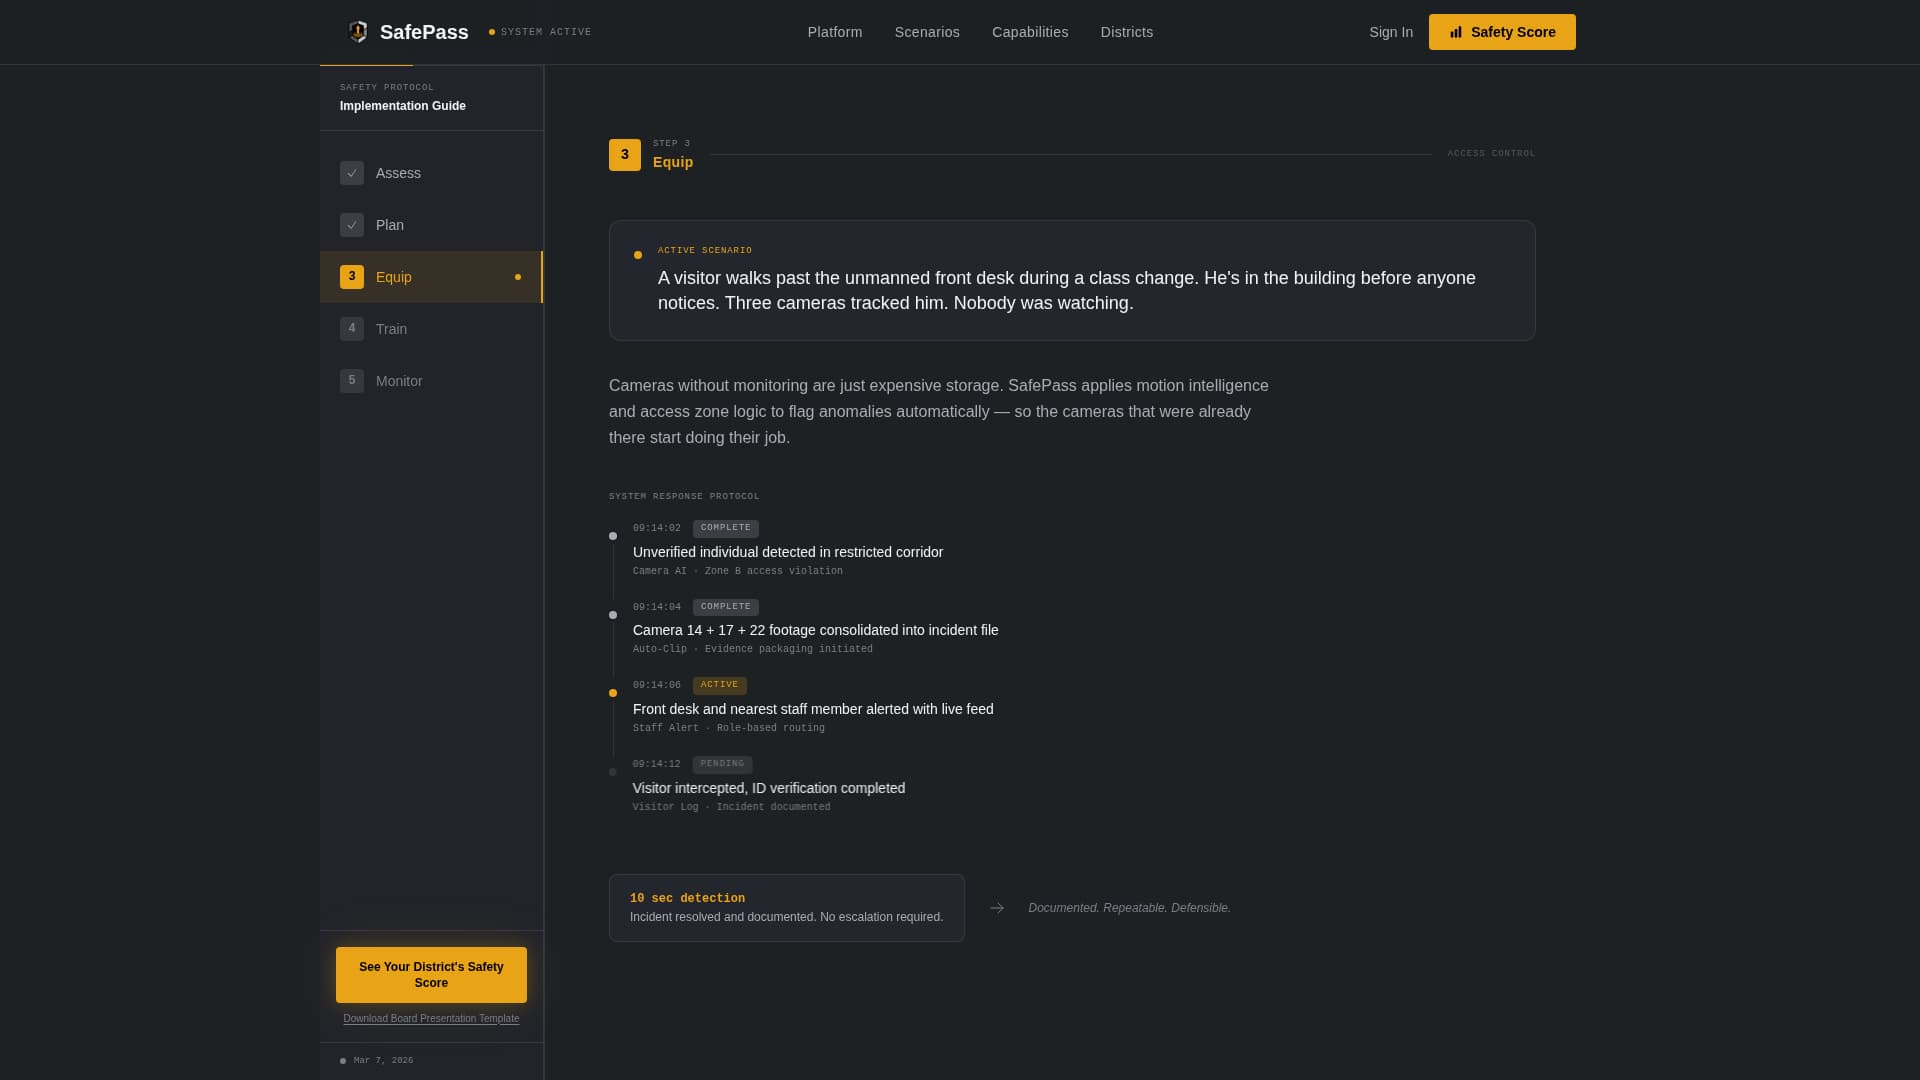Click the Sign In link
The image size is (1920, 1080).
tap(1391, 32)
